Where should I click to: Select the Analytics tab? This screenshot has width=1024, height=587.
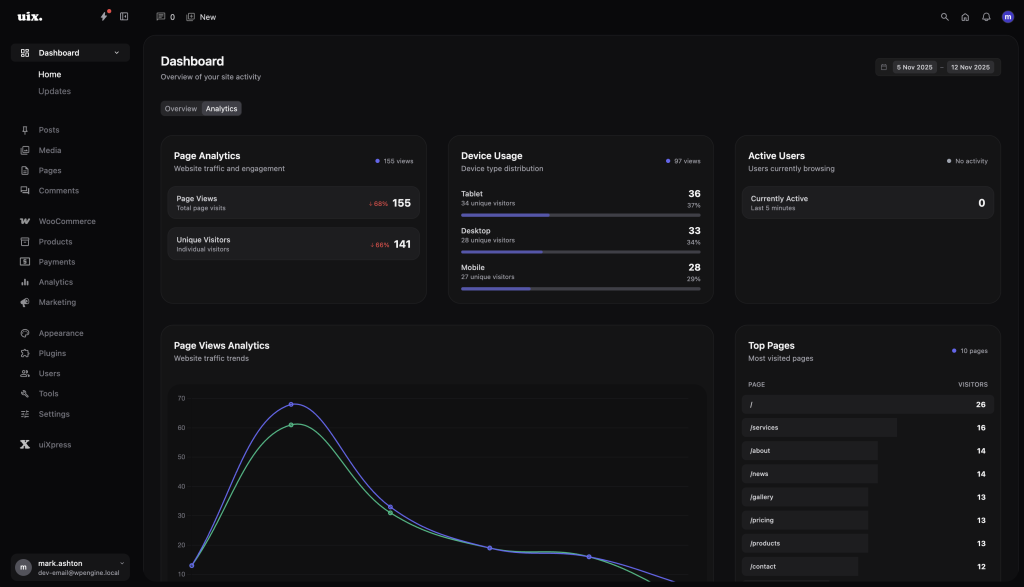point(221,109)
